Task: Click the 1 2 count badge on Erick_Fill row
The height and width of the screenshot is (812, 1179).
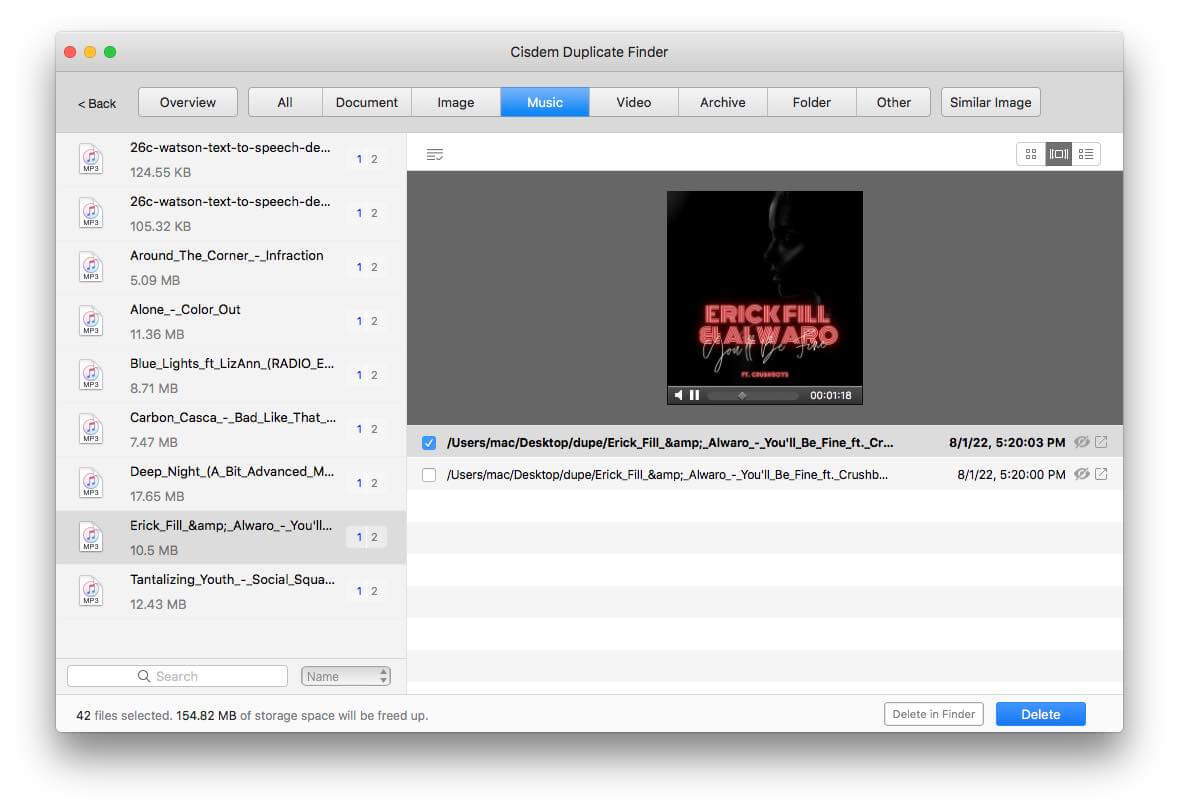Action: (367, 537)
